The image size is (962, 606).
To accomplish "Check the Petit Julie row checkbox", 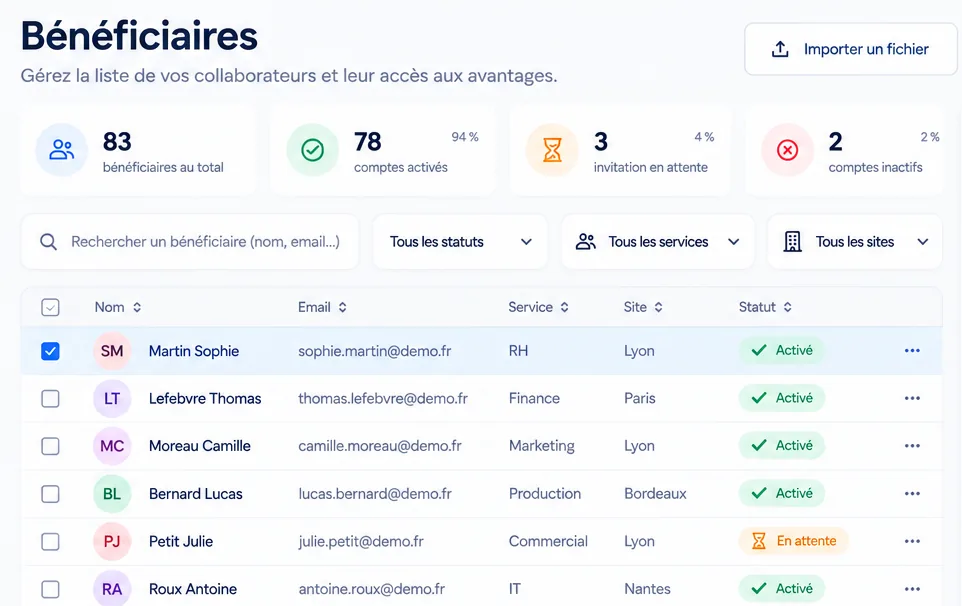I will pos(50,542).
